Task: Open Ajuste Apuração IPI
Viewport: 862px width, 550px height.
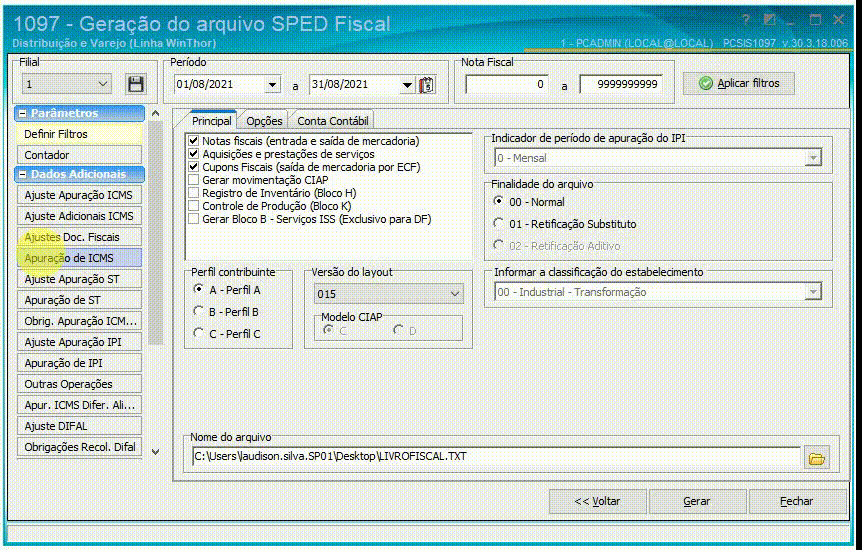Action: [80, 342]
